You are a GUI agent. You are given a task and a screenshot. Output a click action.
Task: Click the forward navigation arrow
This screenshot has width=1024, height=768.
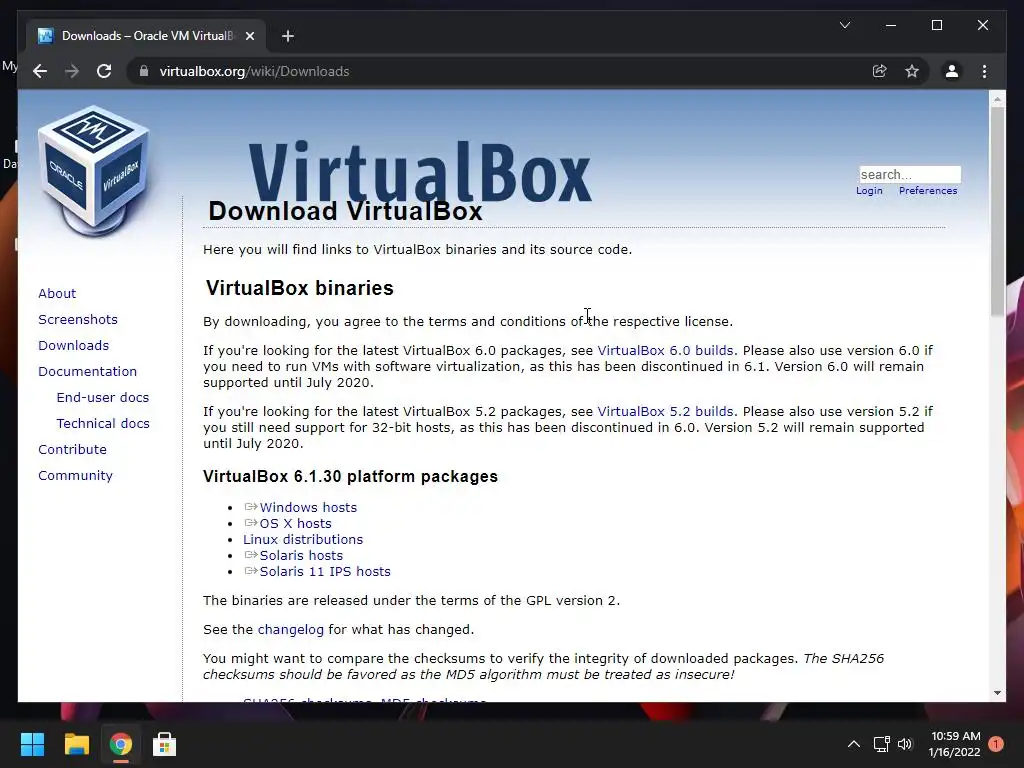pos(72,71)
